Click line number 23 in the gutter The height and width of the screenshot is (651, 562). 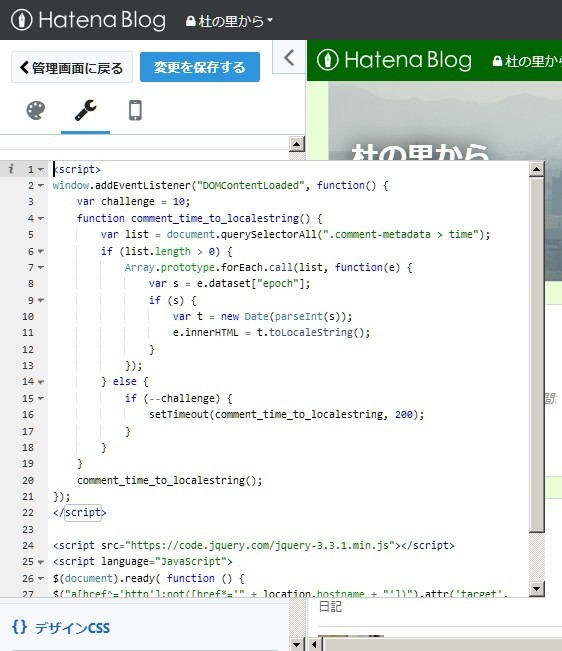(x=28, y=529)
